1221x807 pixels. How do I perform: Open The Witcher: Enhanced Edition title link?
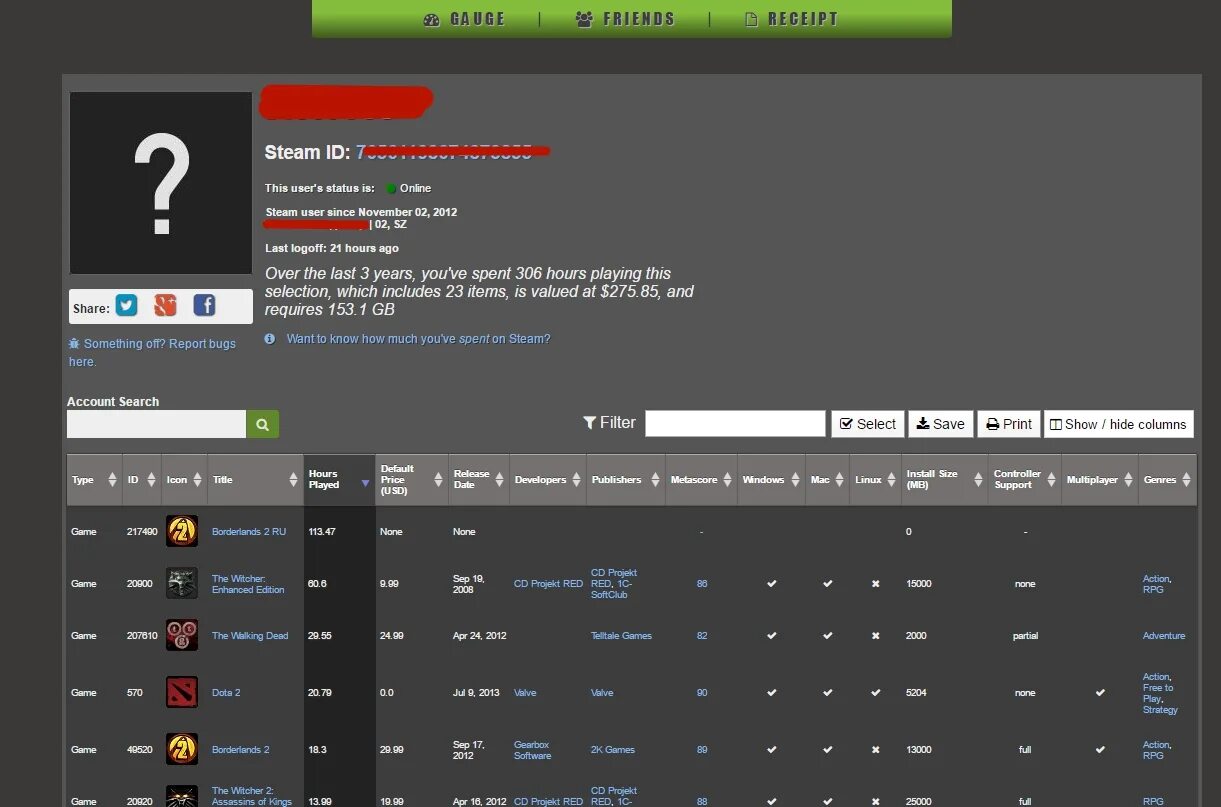(x=248, y=584)
